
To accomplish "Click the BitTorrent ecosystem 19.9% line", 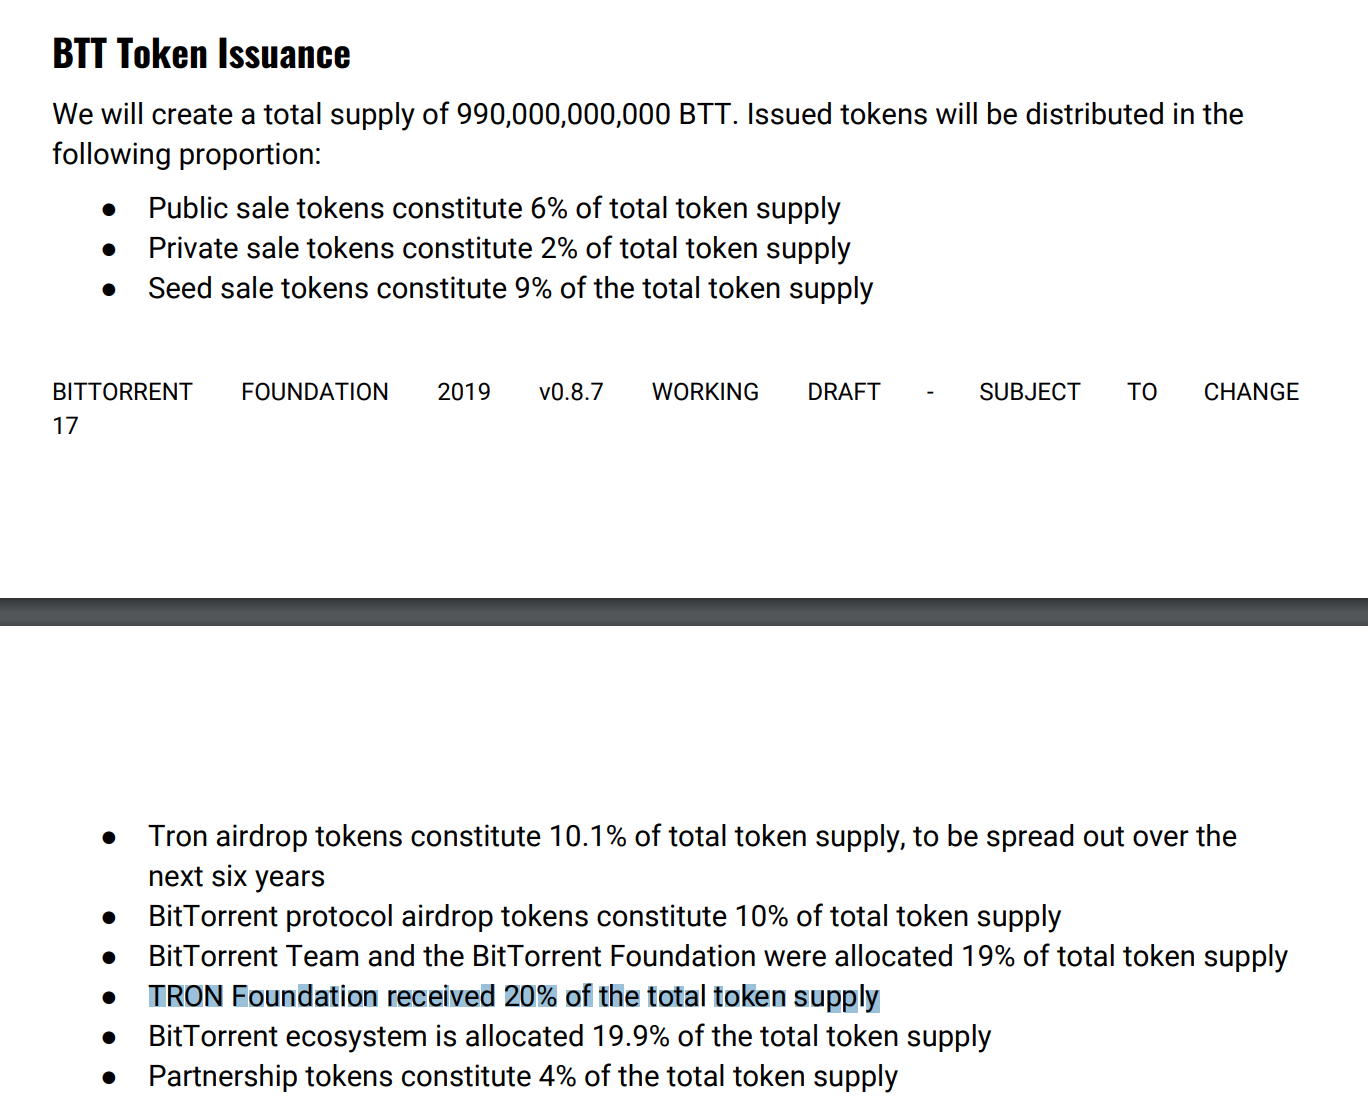I will point(569,1036).
